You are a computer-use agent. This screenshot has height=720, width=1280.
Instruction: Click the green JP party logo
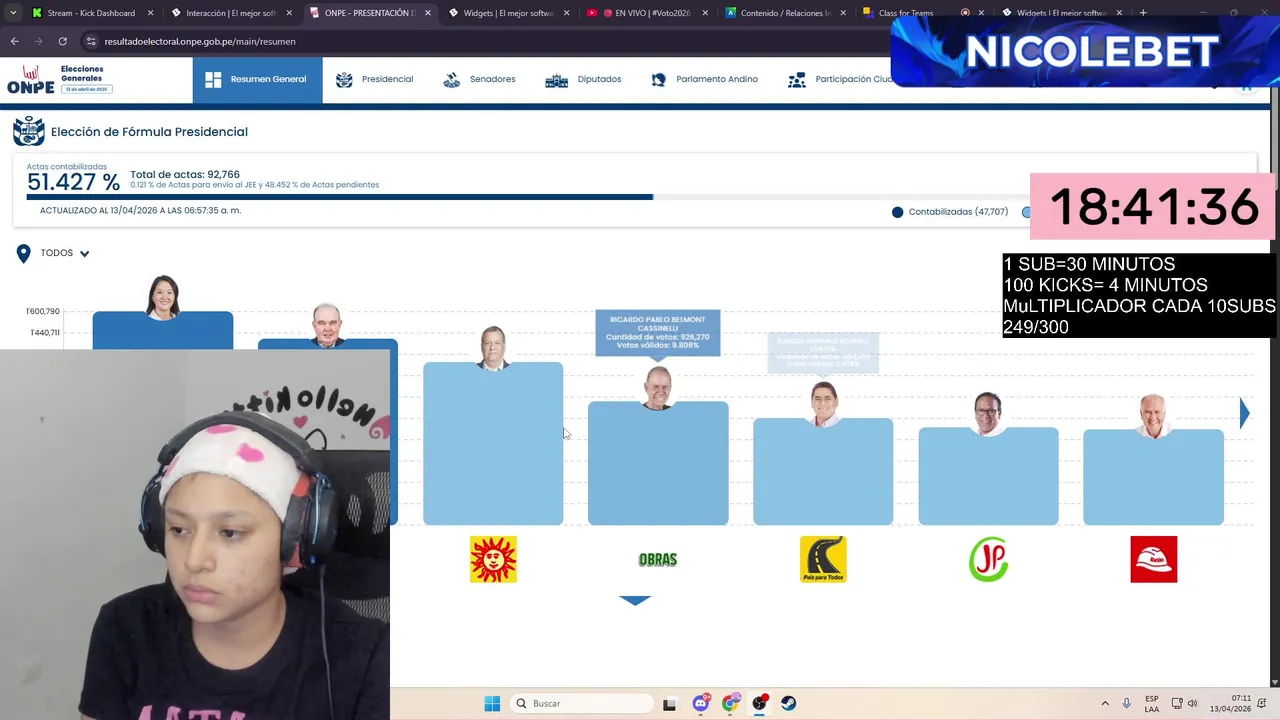988,559
